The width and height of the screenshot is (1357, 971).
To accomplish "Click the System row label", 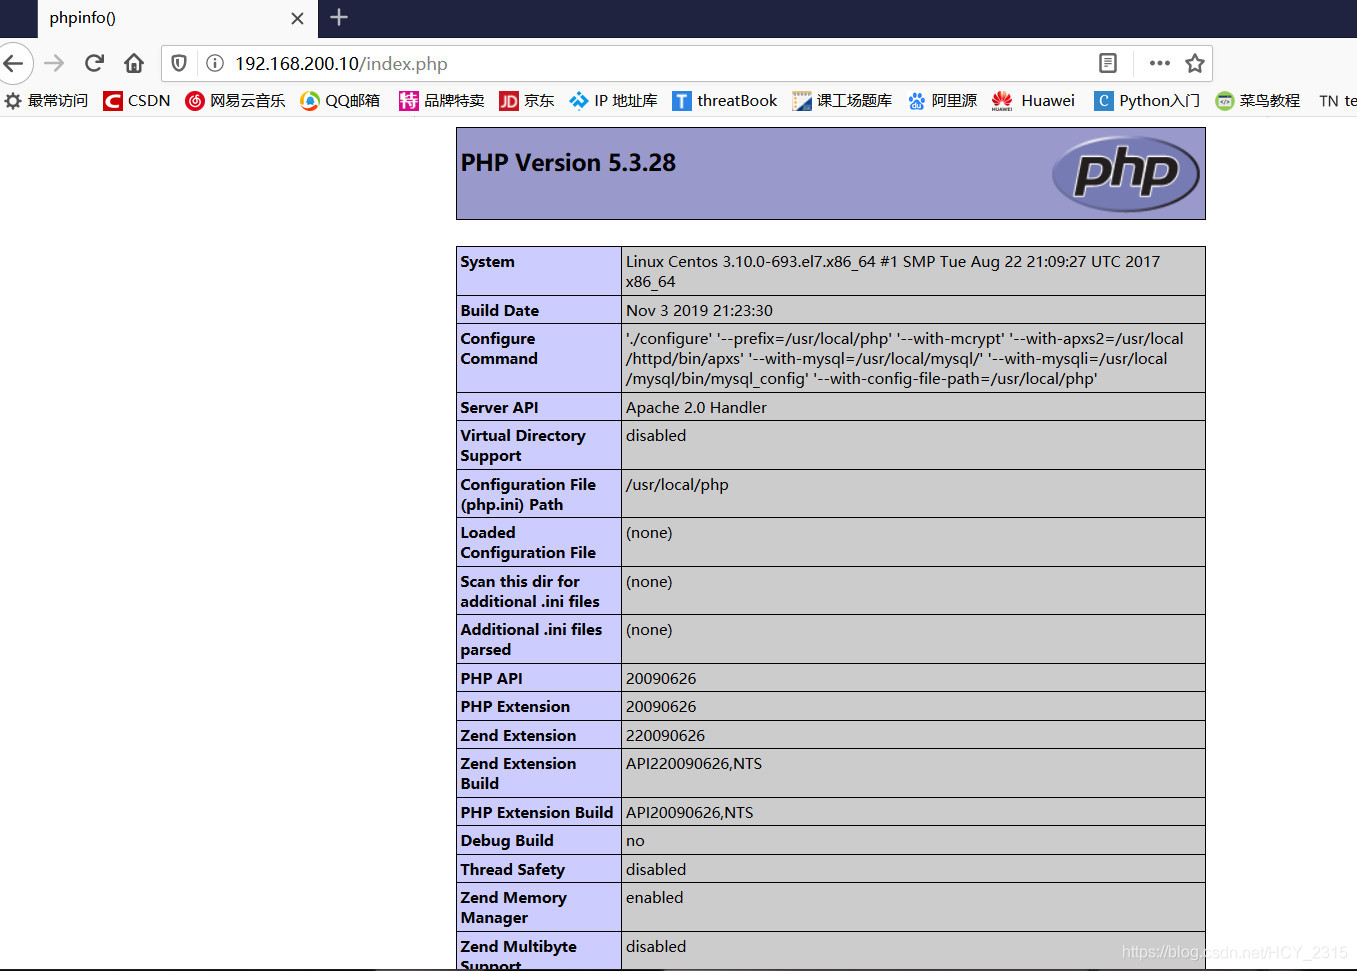I will pos(488,262).
